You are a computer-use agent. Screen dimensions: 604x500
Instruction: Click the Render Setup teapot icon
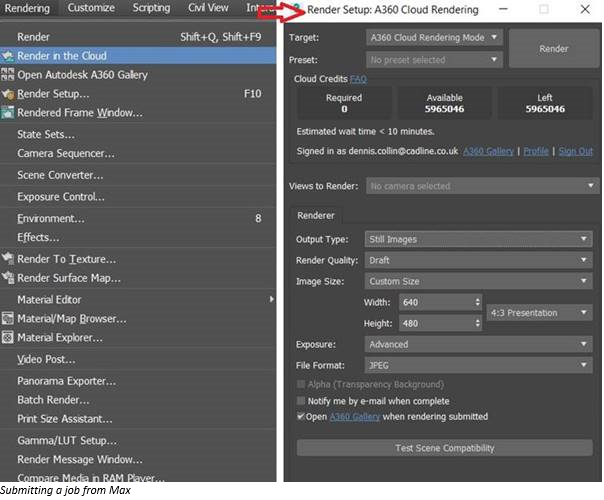coord(7,94)
